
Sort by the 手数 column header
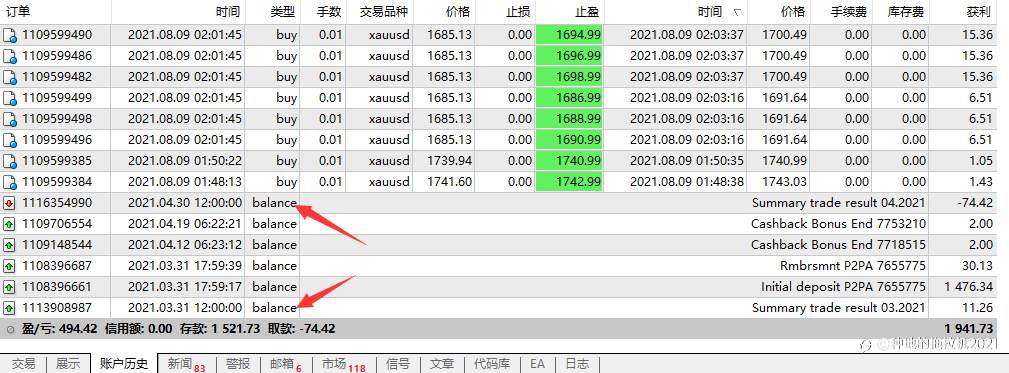[x=322, y=12]
